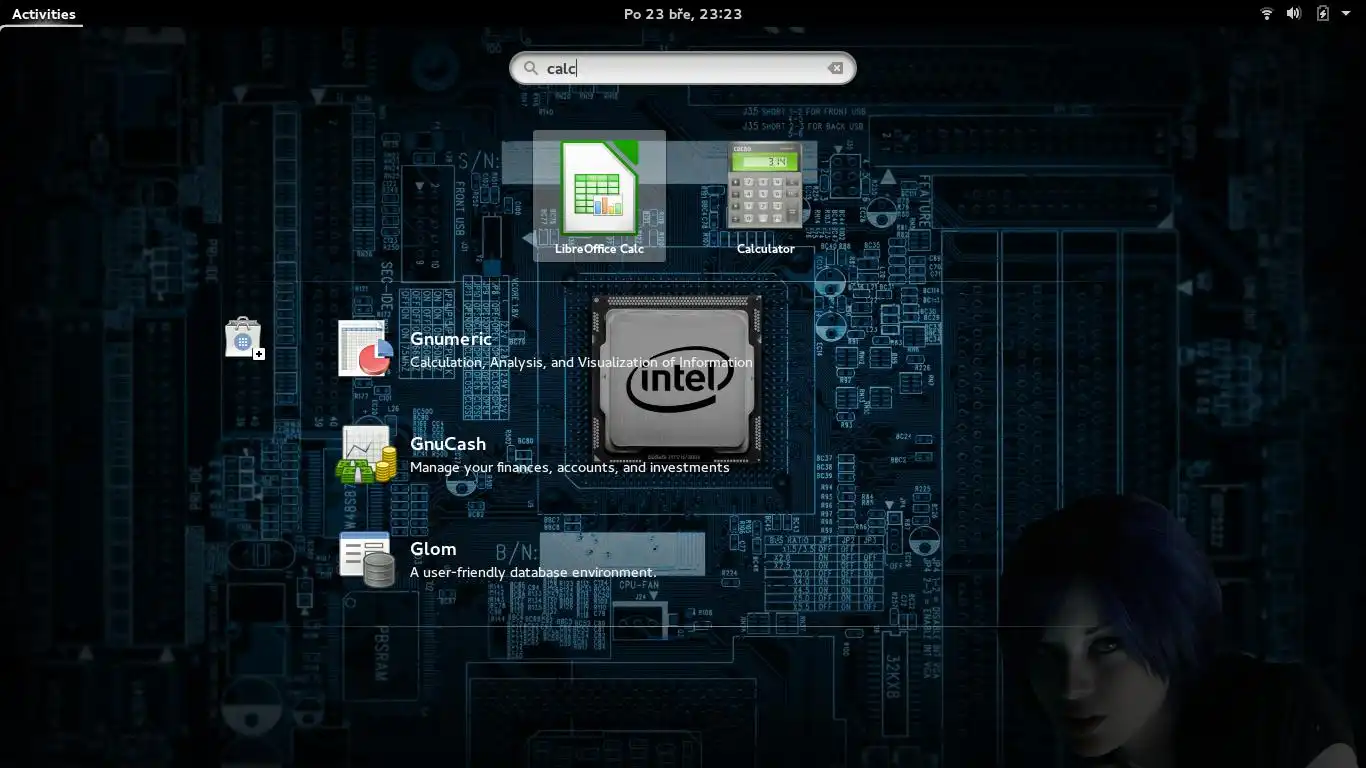Open the Gnumeric spreadsheet icon
The height and width of the screenshot is (768, 1366).
coord(366,348)
